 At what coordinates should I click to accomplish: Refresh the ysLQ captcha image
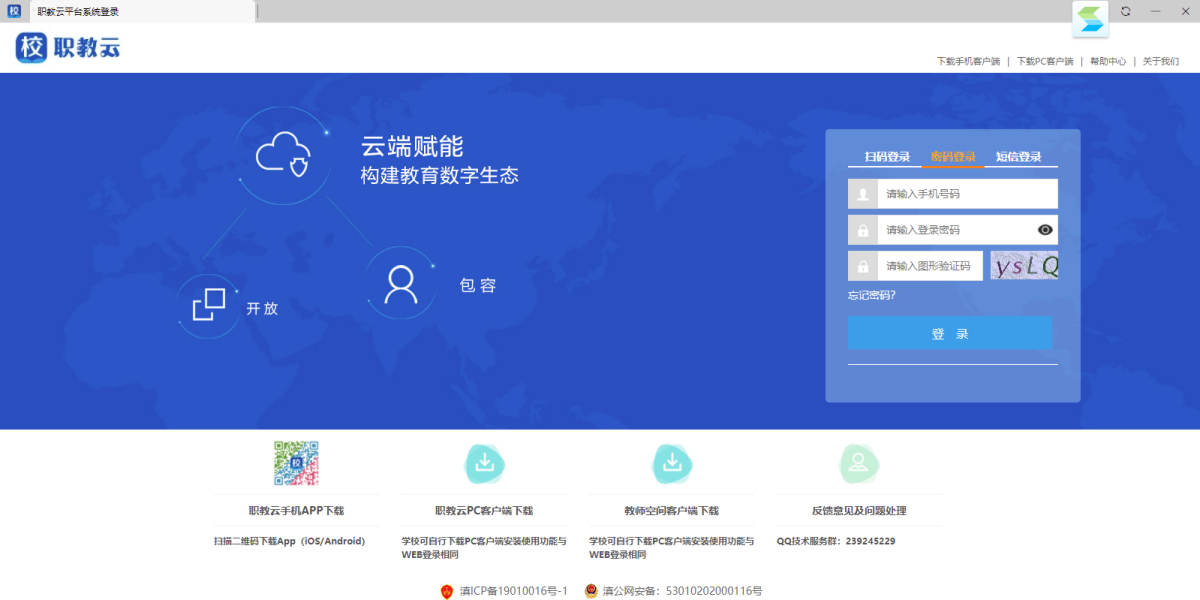point(1024,265)
